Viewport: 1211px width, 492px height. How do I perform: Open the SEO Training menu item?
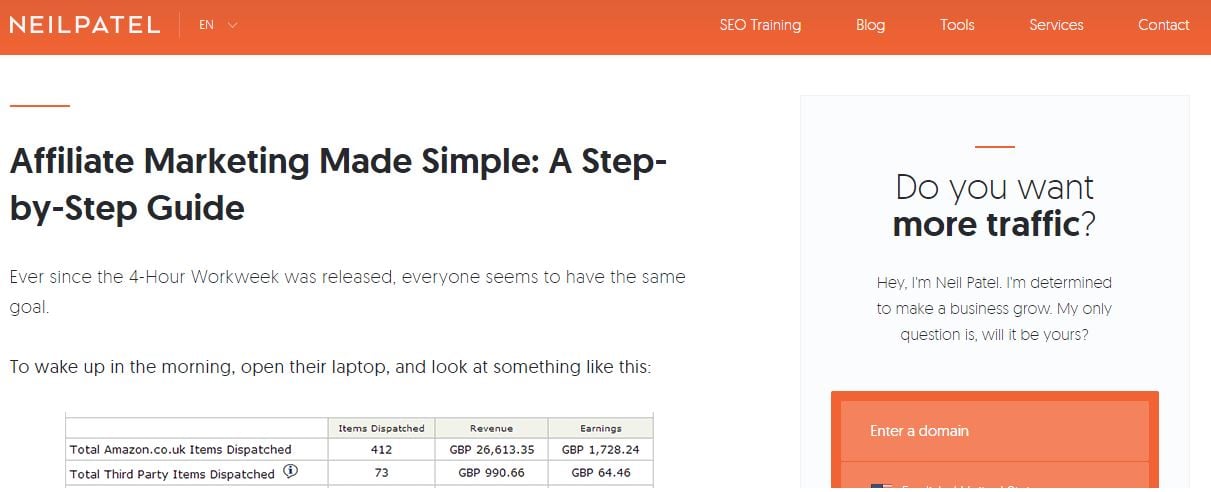(760, 25)
